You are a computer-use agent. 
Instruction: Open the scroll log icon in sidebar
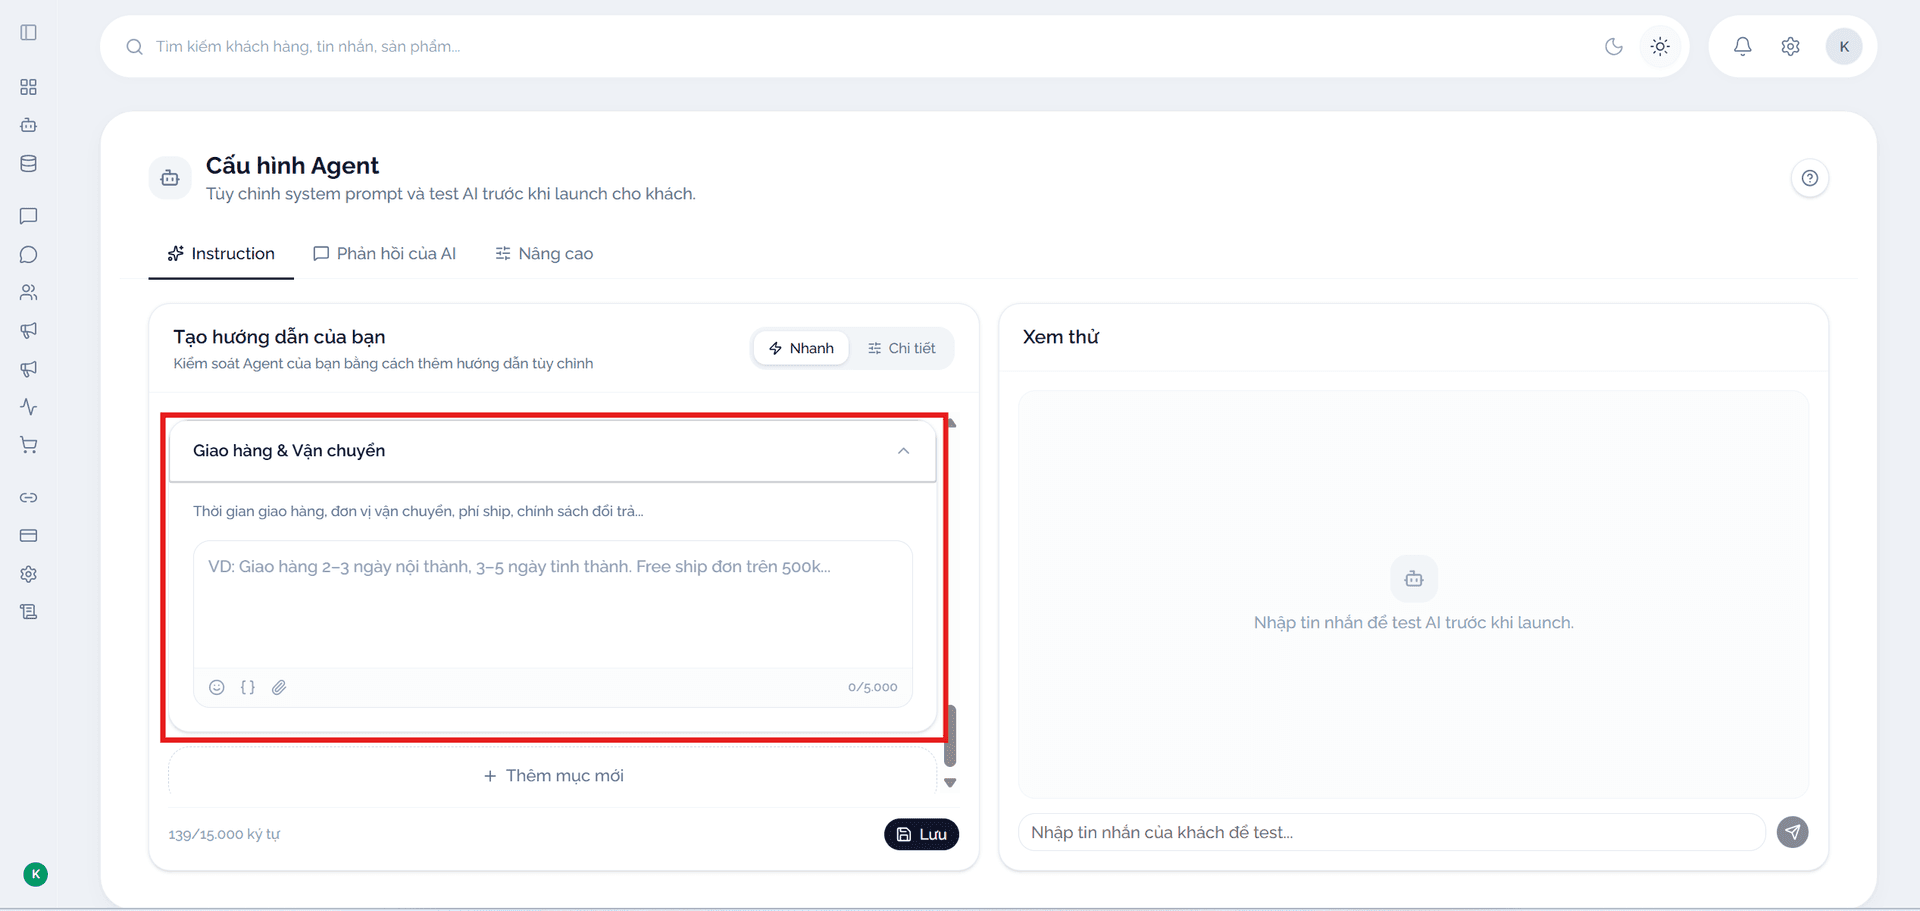coord(29,612)
